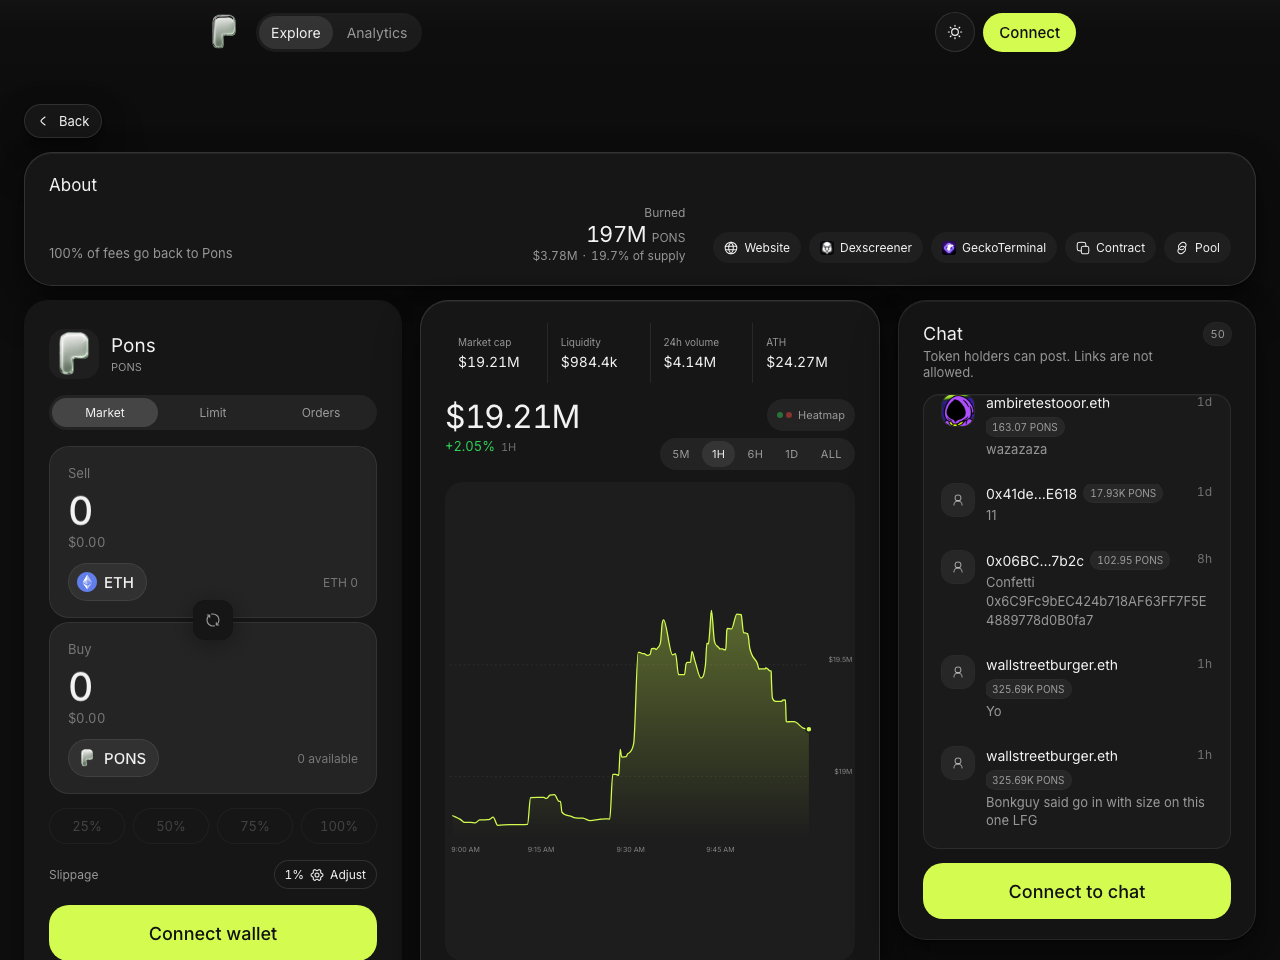The height and width of the screenshot is (960, 1280).
Task: Click the 0x06BC...7b2c user avatar icon
Action: [x=958, y=567]
